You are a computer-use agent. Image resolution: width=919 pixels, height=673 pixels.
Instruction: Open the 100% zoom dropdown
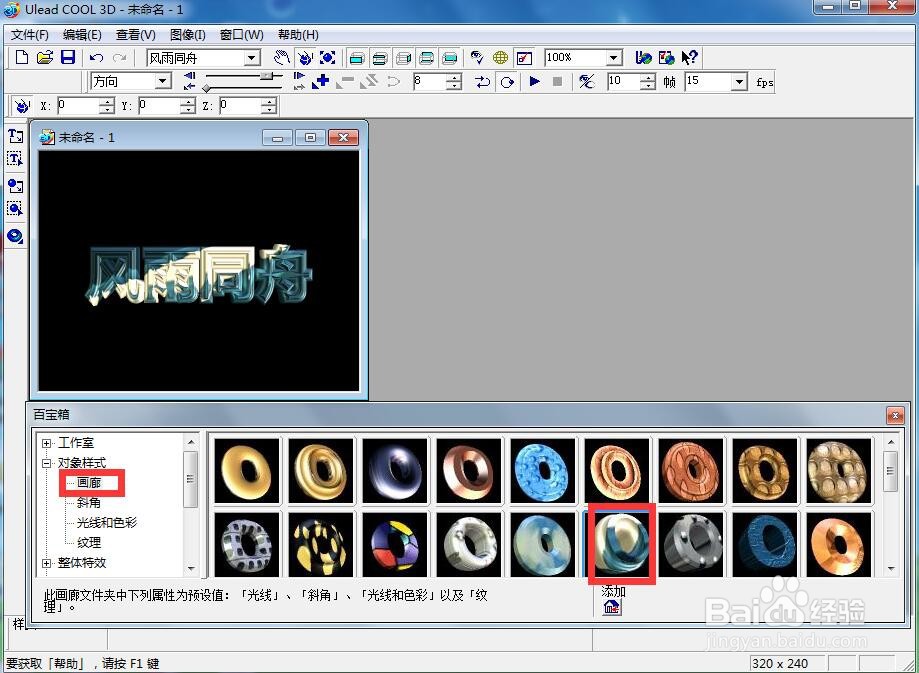point(614,58)
